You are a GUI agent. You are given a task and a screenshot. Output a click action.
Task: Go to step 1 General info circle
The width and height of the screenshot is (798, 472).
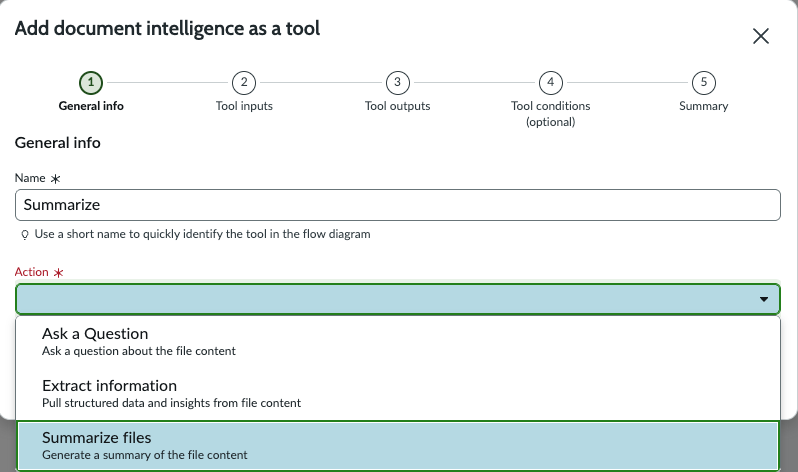(x=91, y=82)
